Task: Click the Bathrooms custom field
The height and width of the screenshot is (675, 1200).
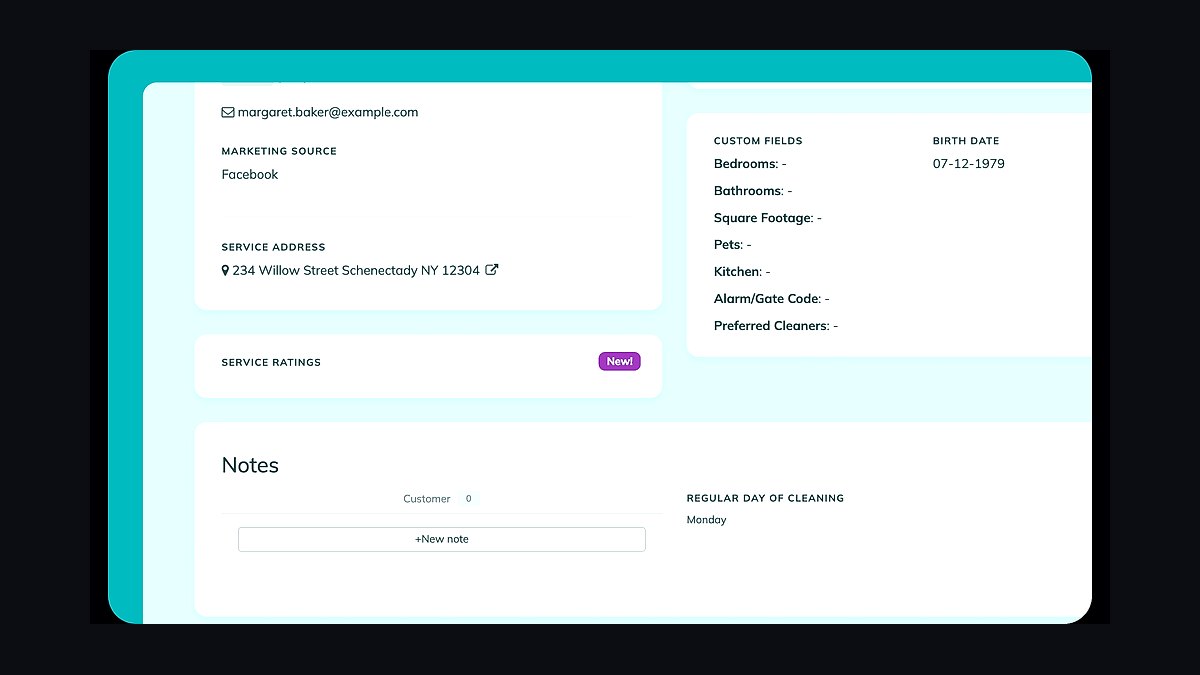Action: pyautogui.click(x=753, y=191)
